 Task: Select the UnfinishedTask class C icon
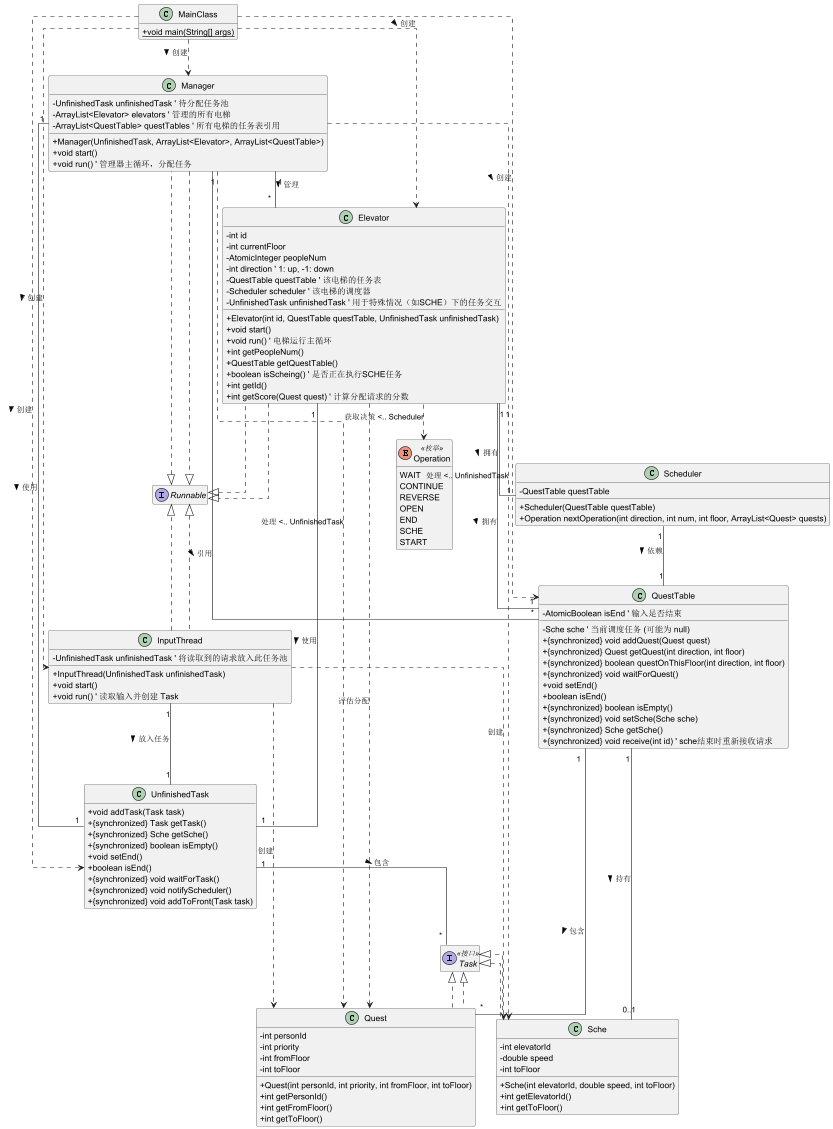tap(139, 794)
